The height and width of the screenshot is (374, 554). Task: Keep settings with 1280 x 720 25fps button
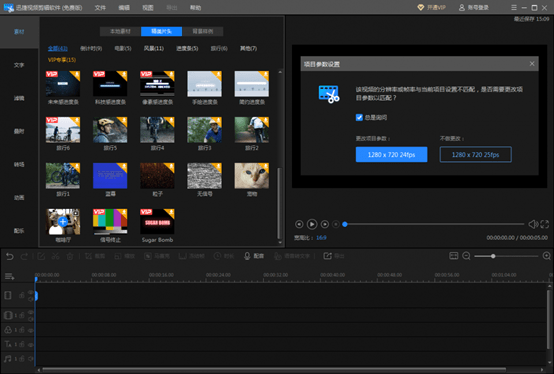pos(476,155)
